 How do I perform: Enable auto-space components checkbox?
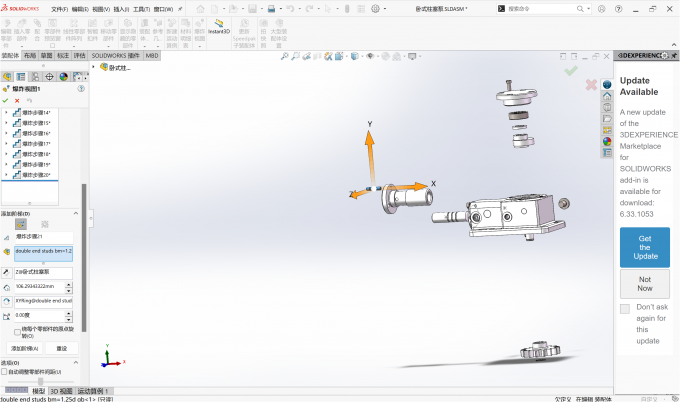coord(4,372)
